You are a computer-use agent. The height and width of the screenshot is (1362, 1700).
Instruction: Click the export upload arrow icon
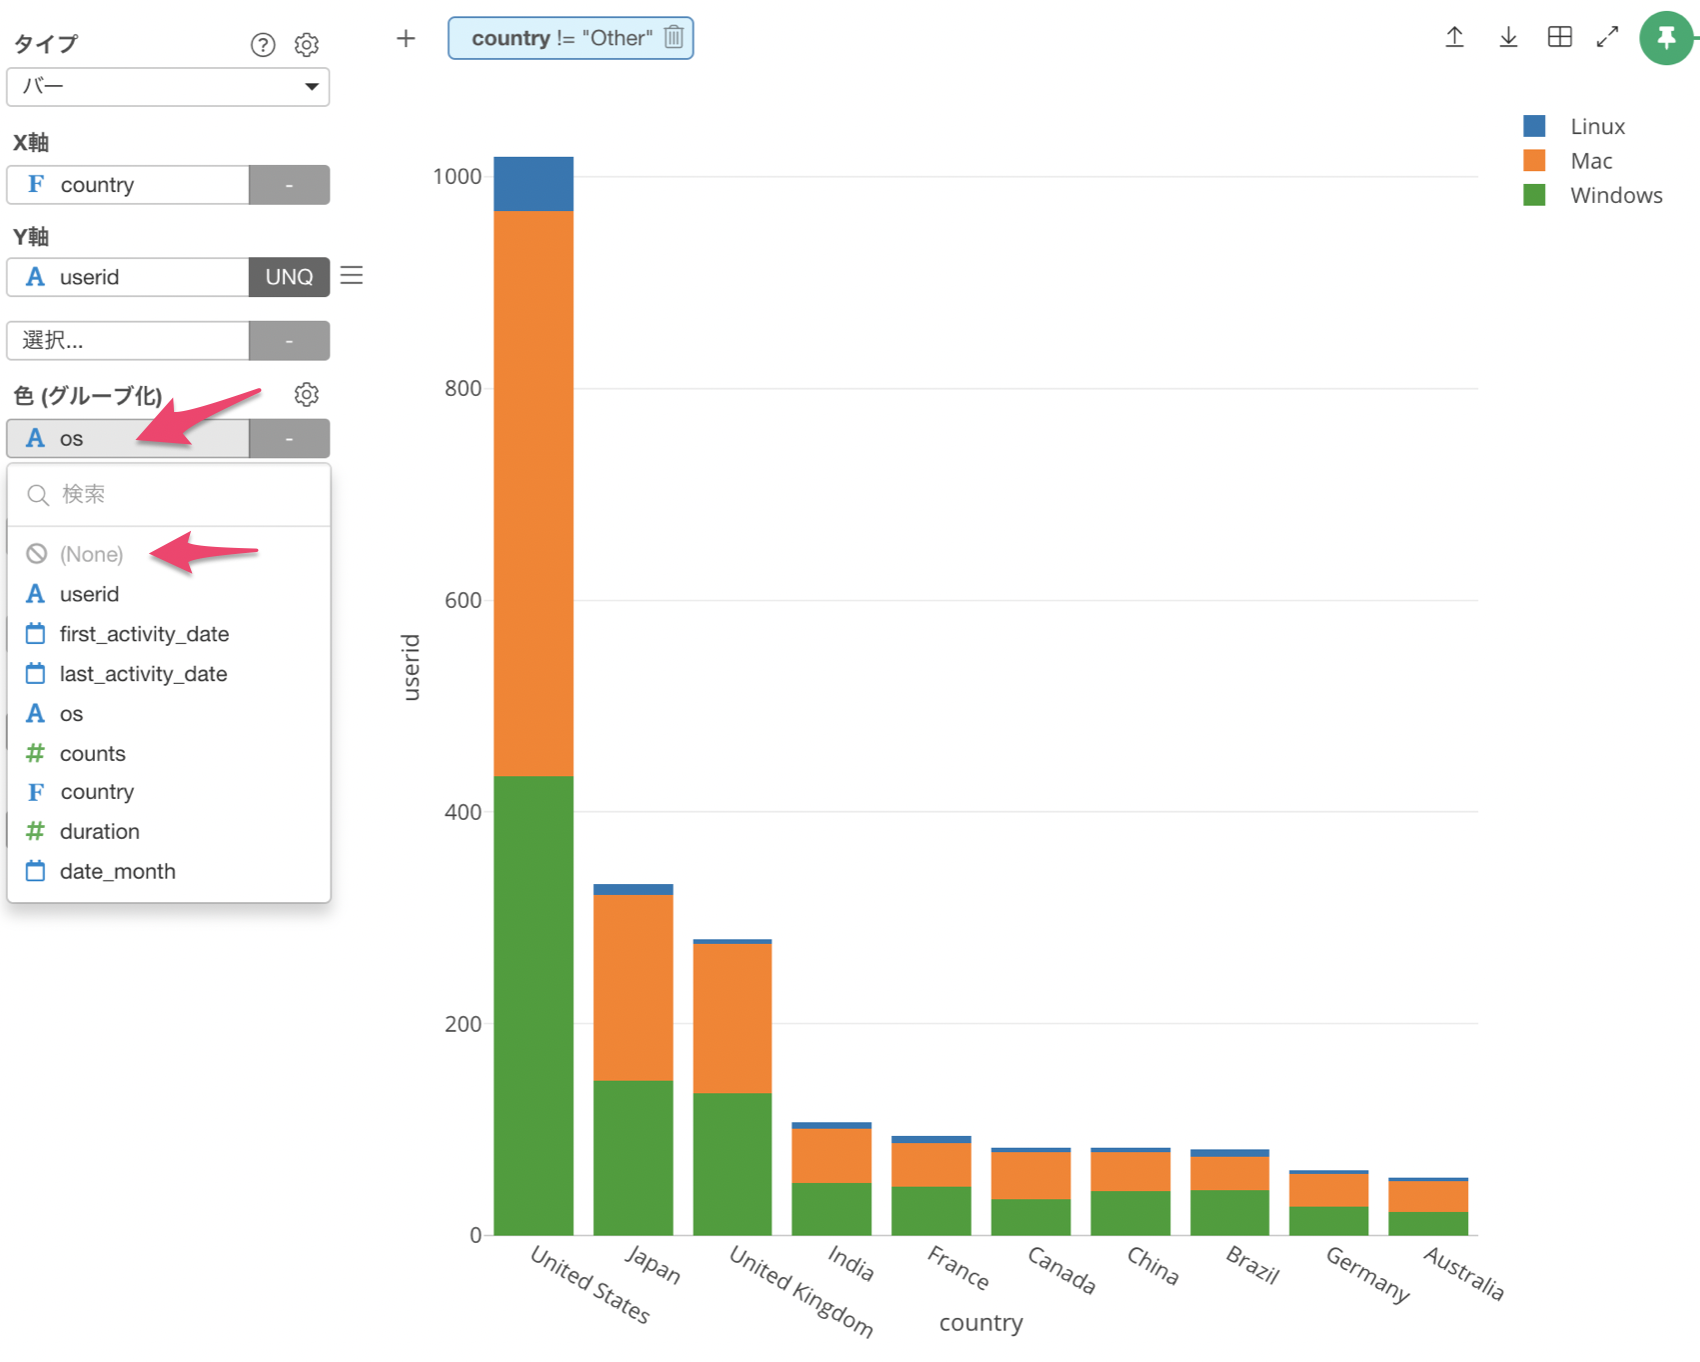tap(1455, 37)
